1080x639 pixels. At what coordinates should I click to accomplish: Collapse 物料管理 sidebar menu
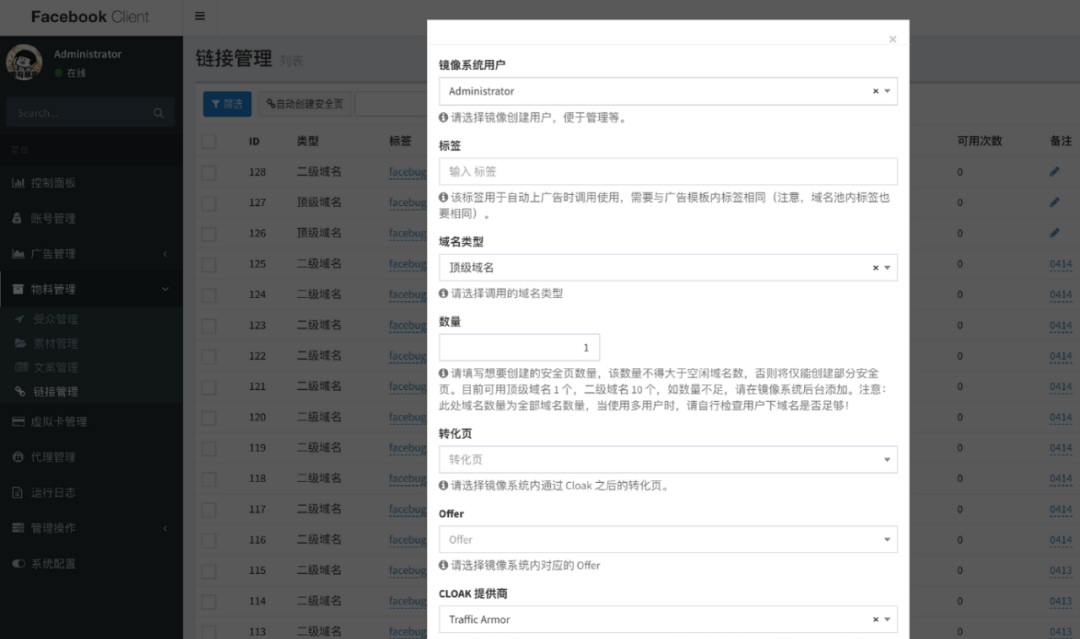91,289
